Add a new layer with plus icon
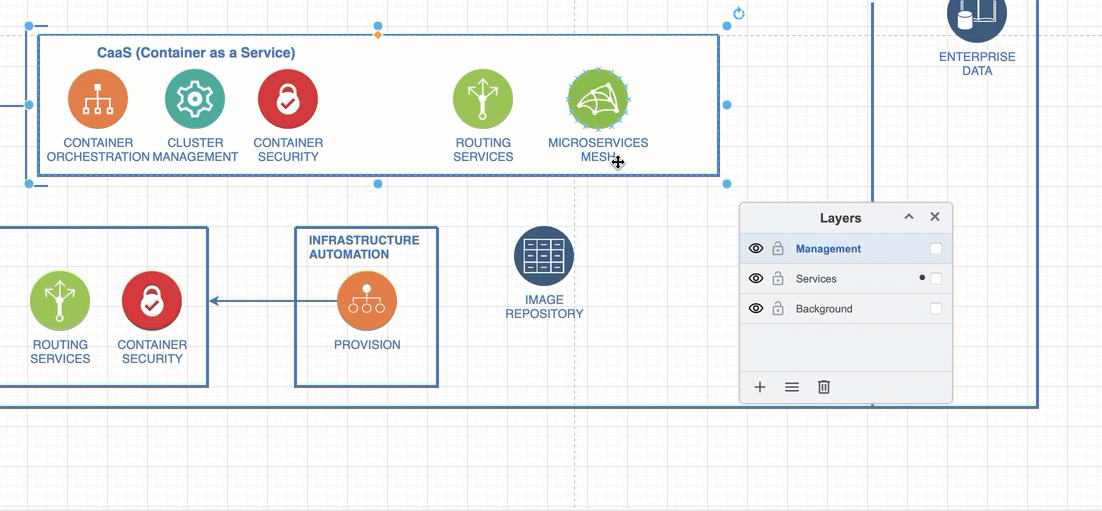This screenshot has height=511, width=1102. click(x=760, y=387)
